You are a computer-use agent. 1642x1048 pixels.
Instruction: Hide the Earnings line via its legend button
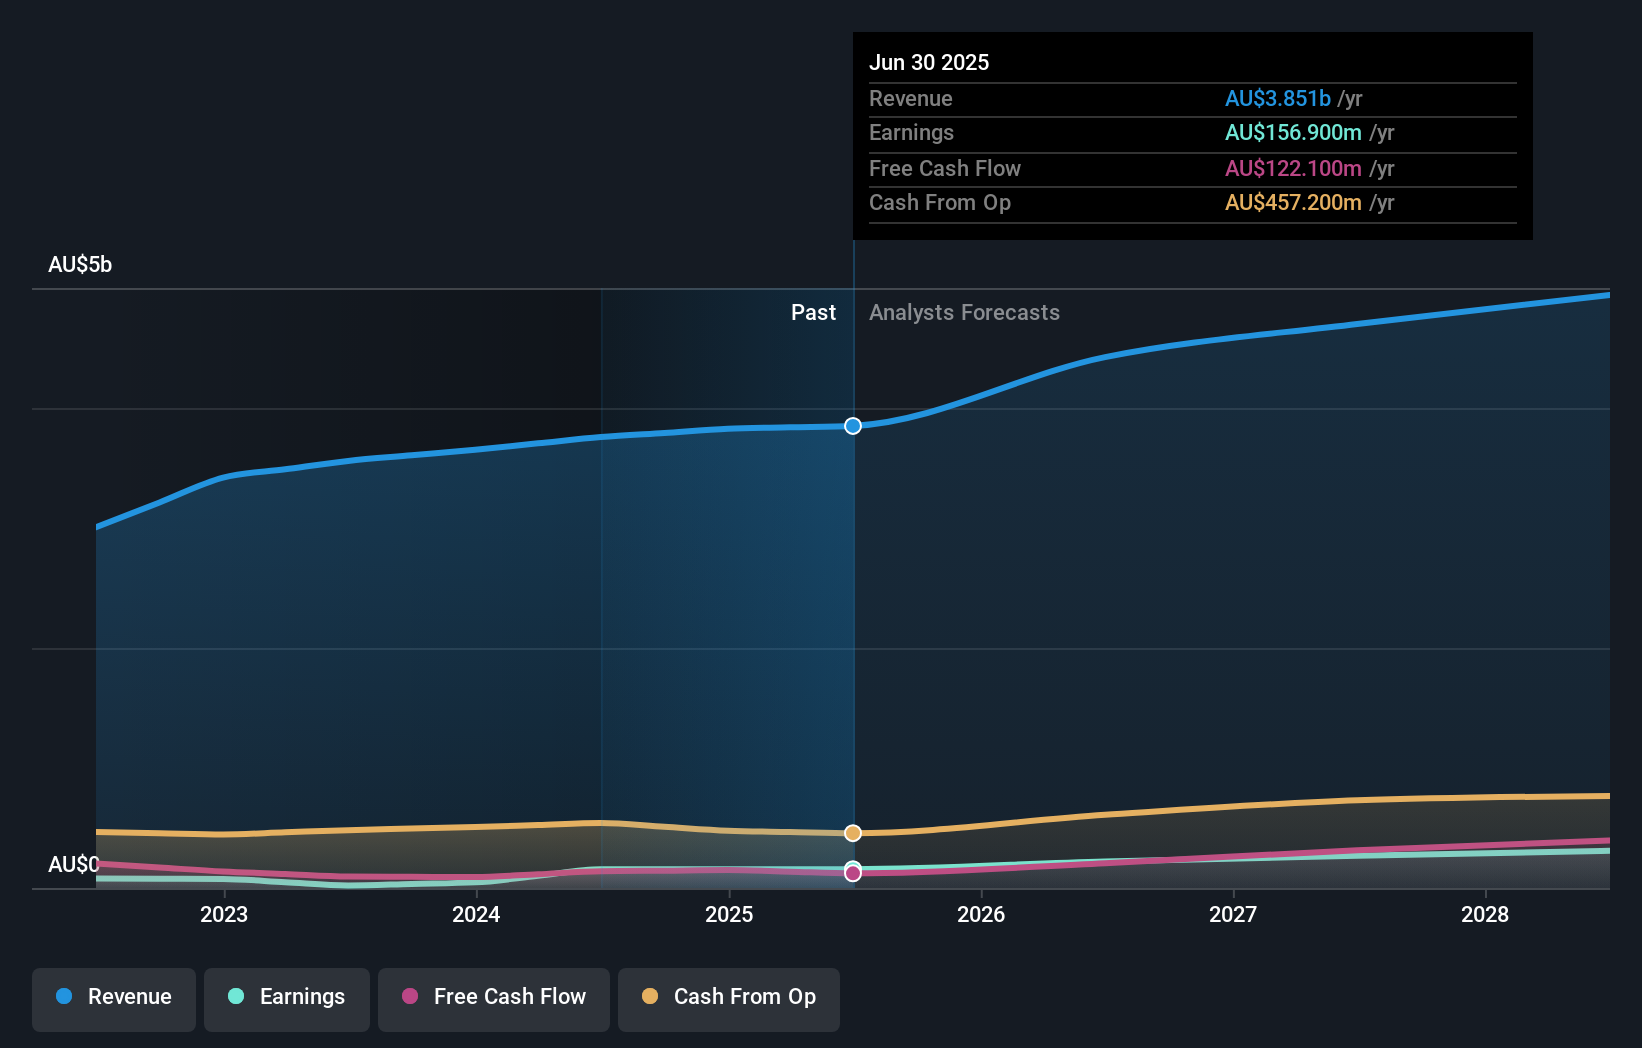287,998
